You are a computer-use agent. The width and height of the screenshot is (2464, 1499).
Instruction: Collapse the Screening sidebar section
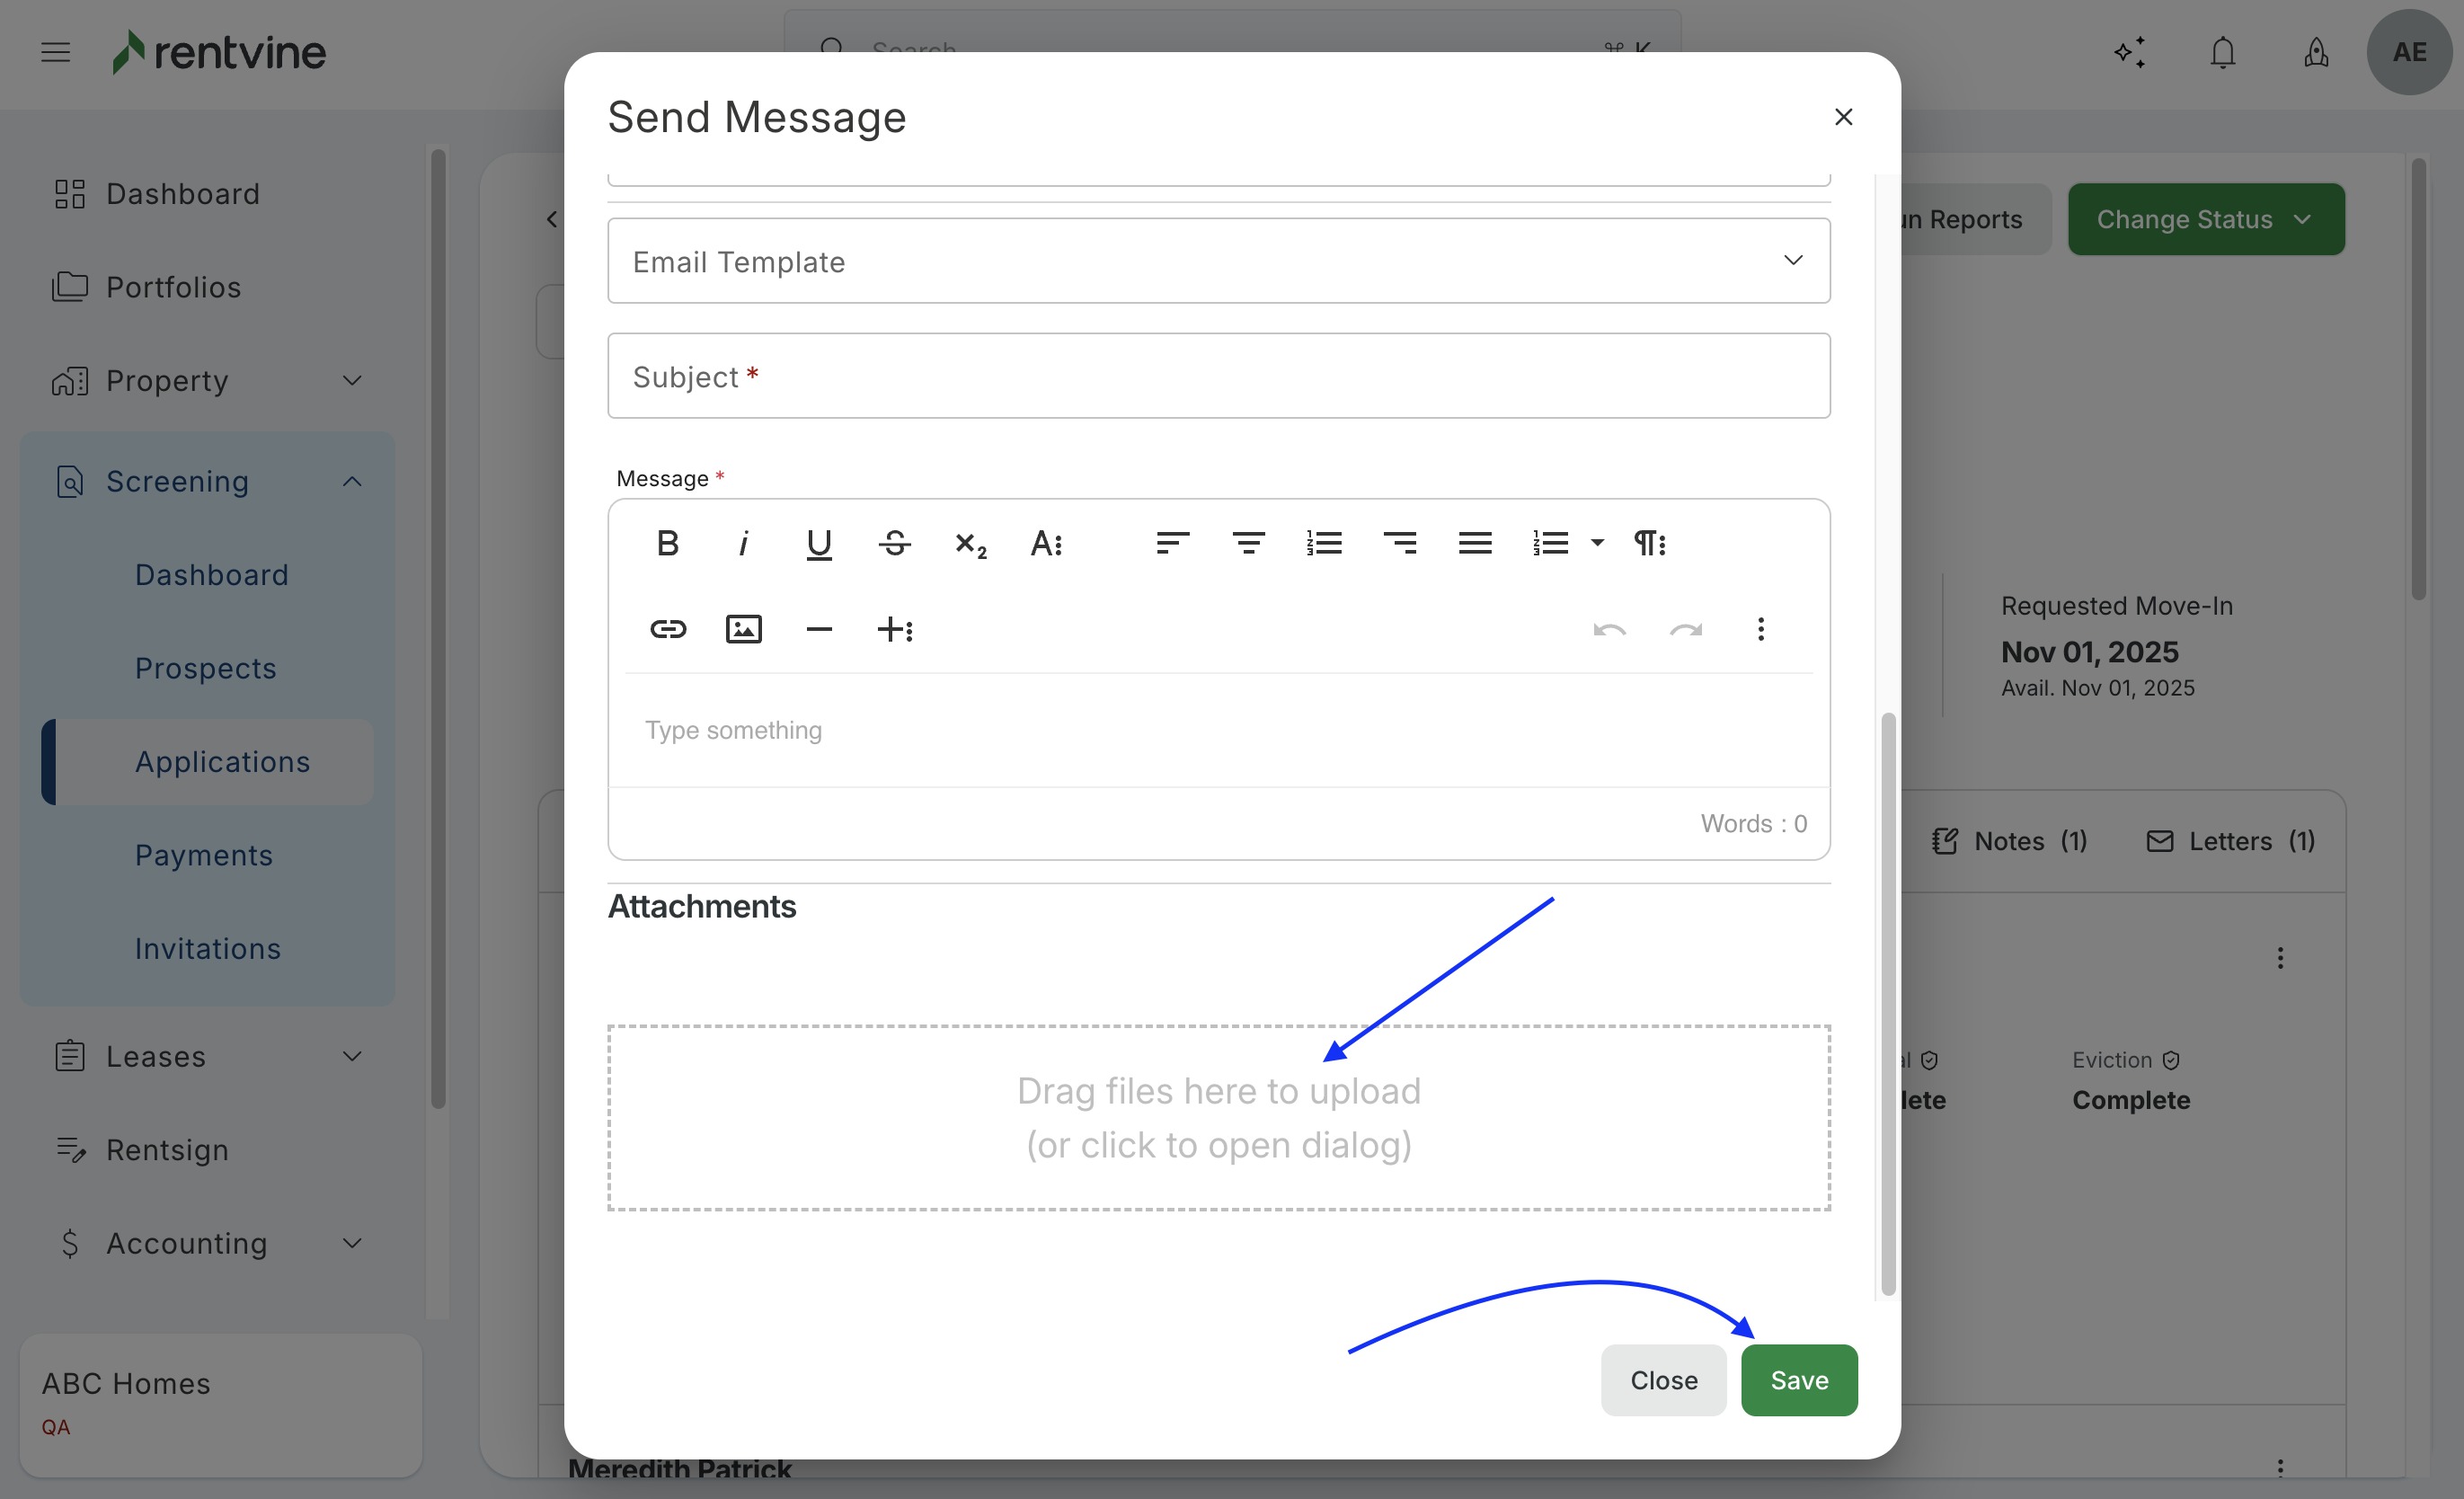coord(352,481)
